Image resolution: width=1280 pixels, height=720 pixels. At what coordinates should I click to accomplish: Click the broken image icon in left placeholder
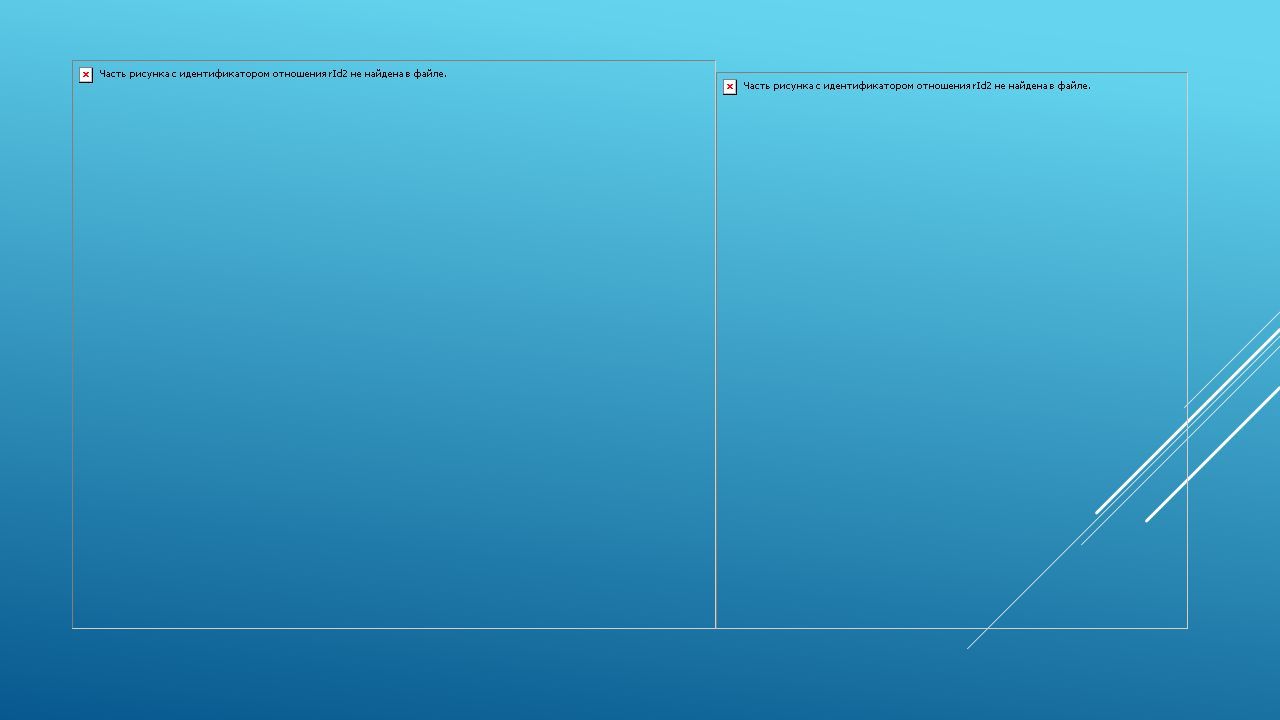(x=86, y=75)
